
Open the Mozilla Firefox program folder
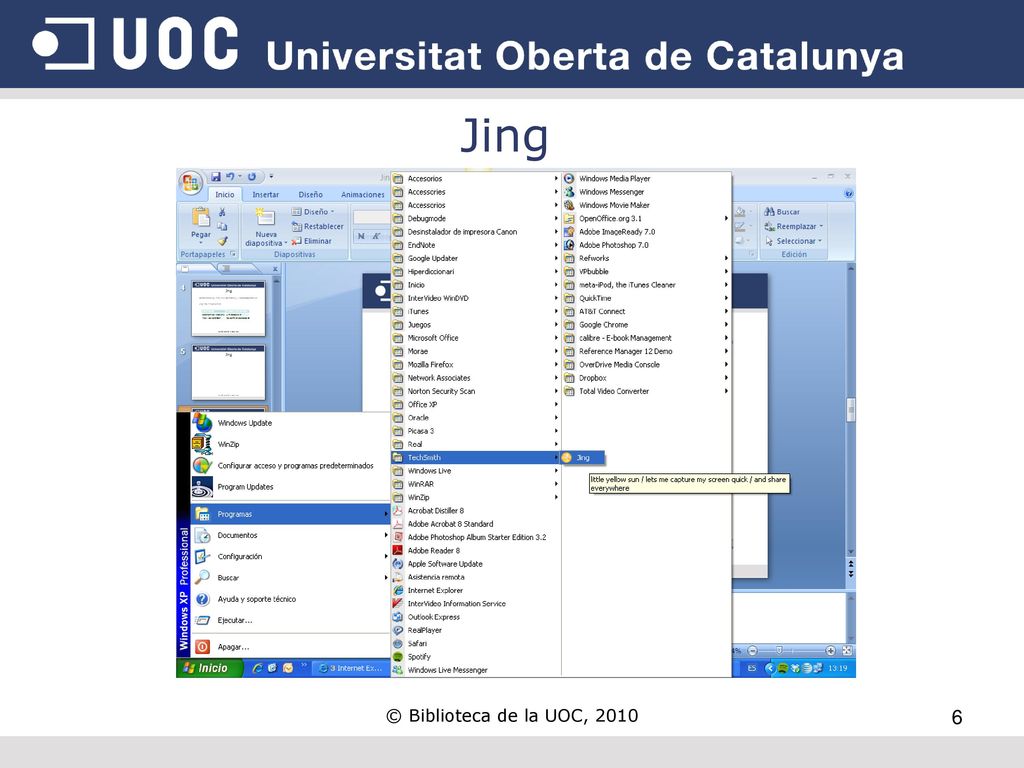(475, 364)
